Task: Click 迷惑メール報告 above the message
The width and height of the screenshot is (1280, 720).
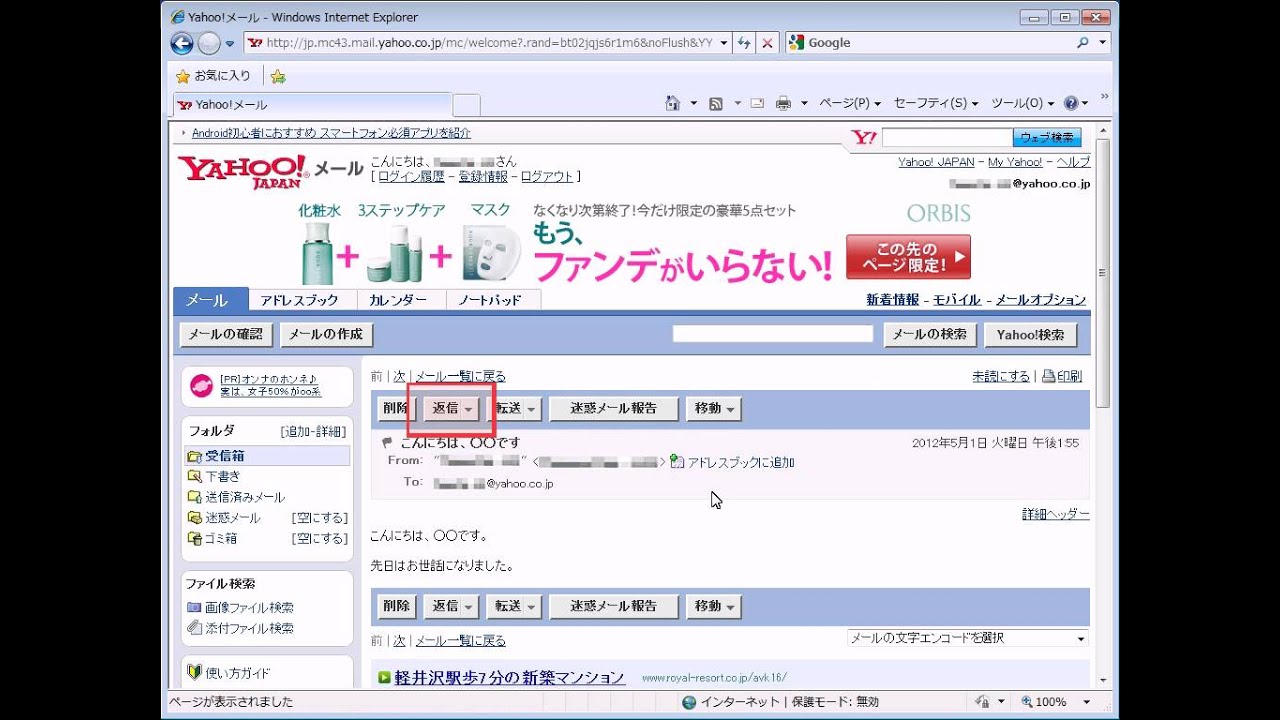Action: tap(614, 409)
